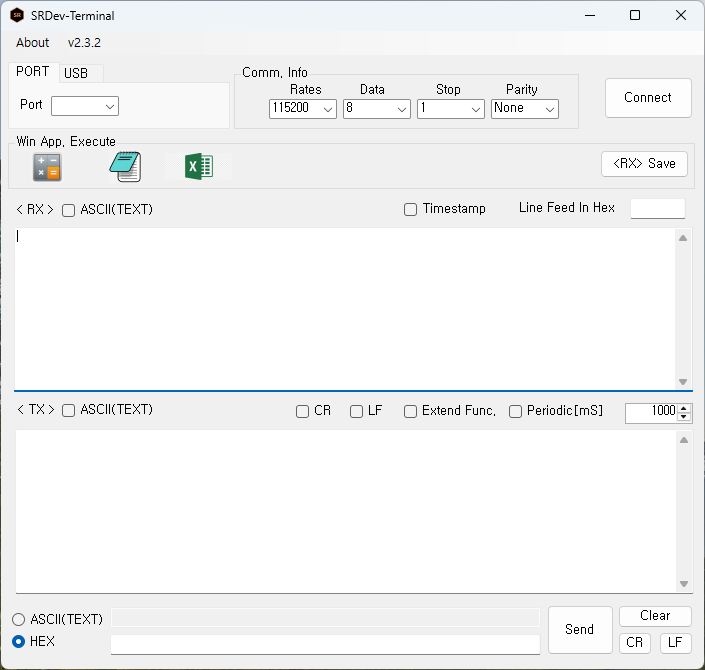Screen dimensions: 705x670
Task: Click the LF button beside Send
Action: [x=675, y=643]
